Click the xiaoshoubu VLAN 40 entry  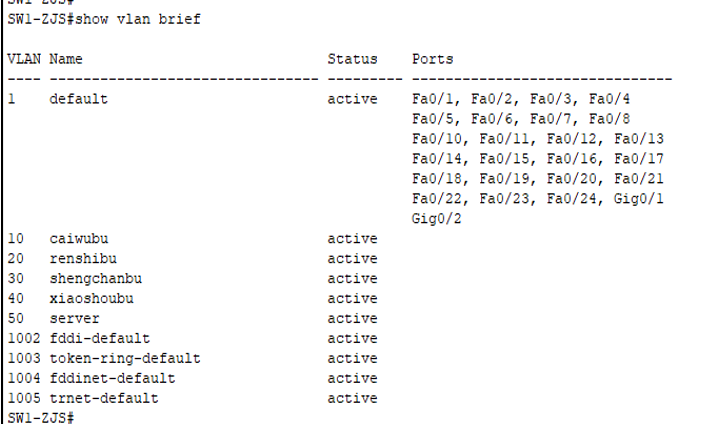coord(91,298)
